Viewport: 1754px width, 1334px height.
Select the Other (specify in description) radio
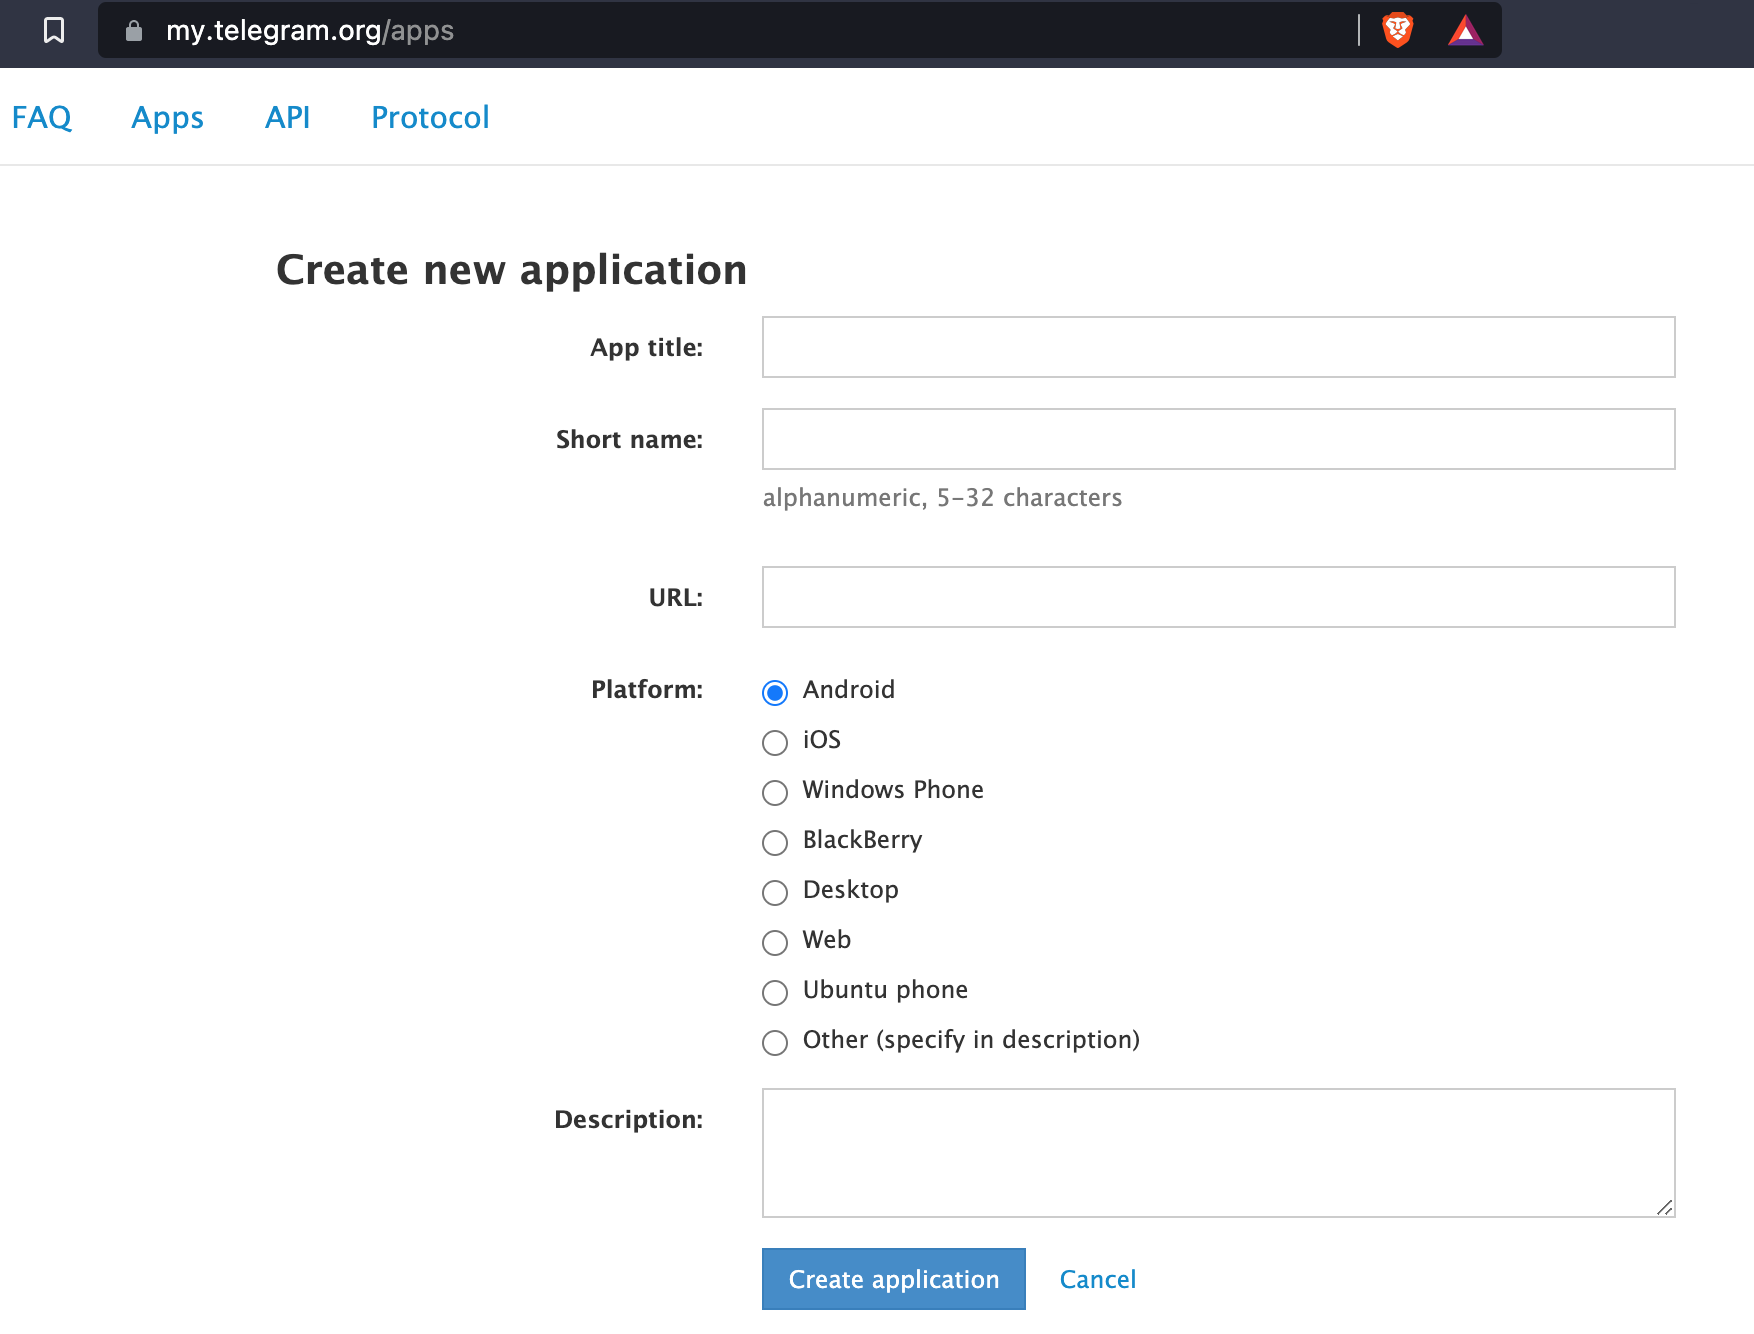tap(775, 1042)
